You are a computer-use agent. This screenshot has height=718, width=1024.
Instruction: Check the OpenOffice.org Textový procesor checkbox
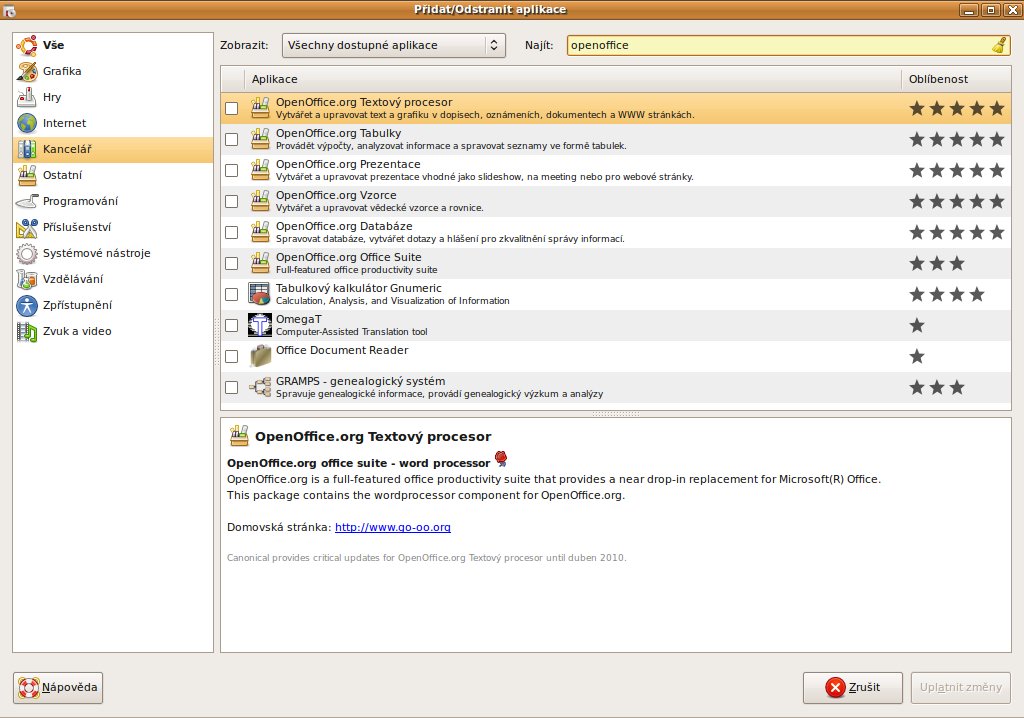[x=232, y=108]
